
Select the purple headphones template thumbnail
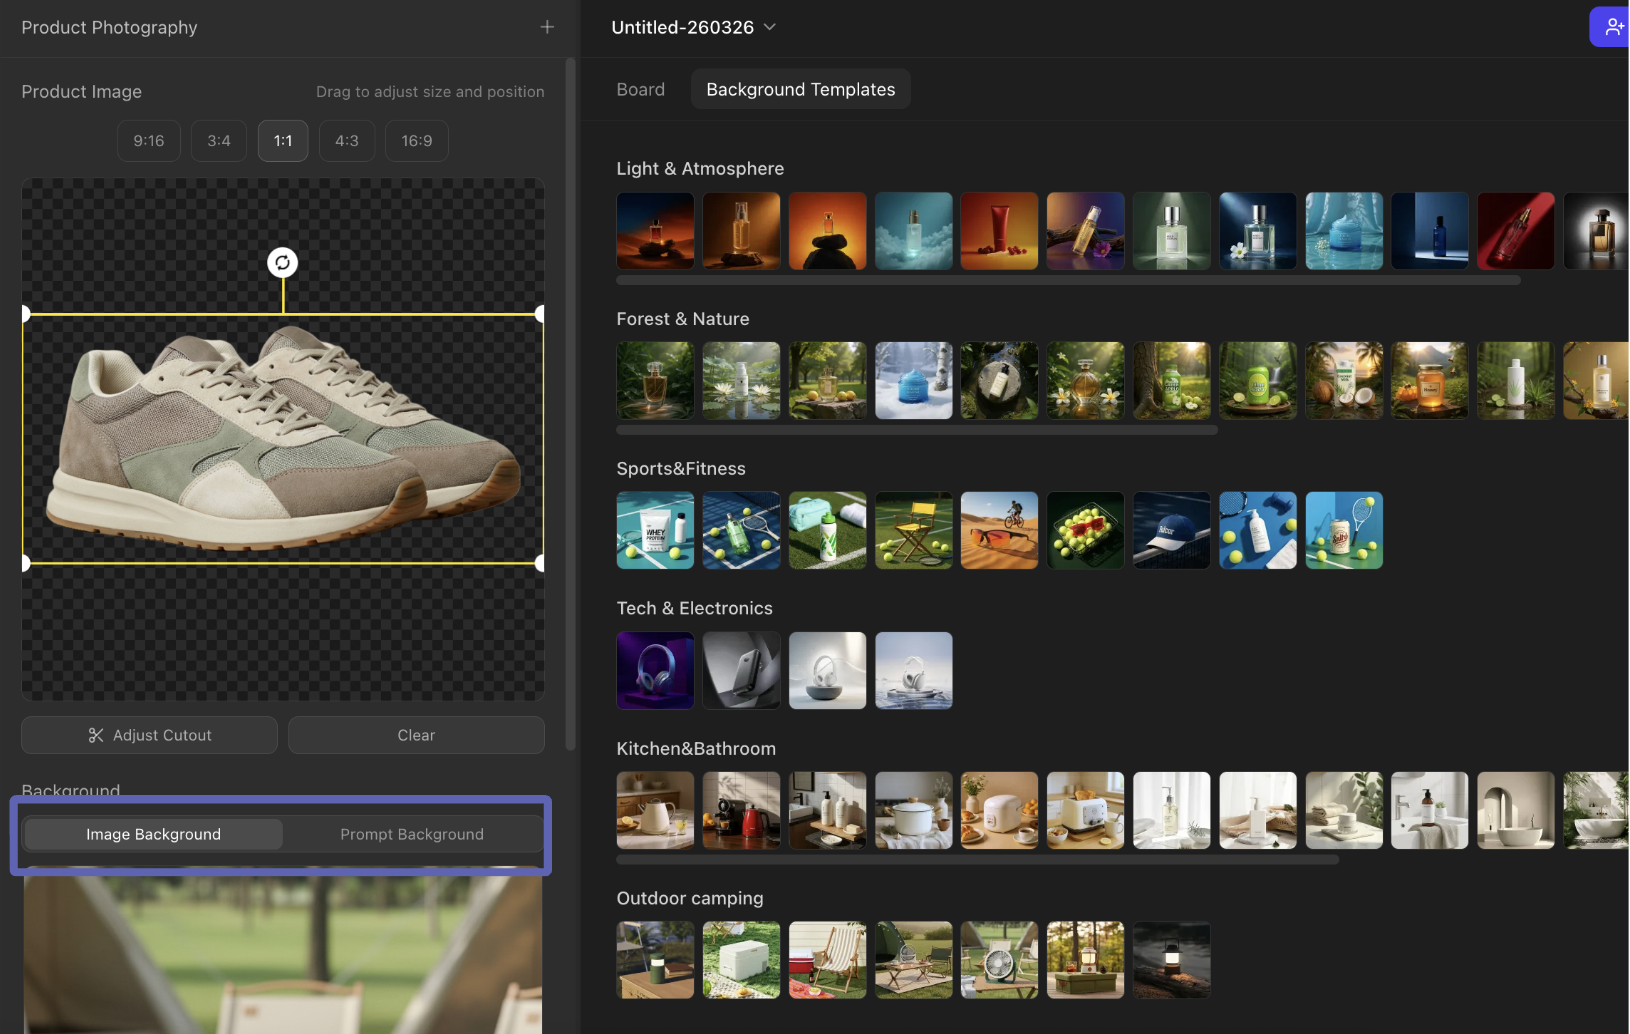(655, 670)
